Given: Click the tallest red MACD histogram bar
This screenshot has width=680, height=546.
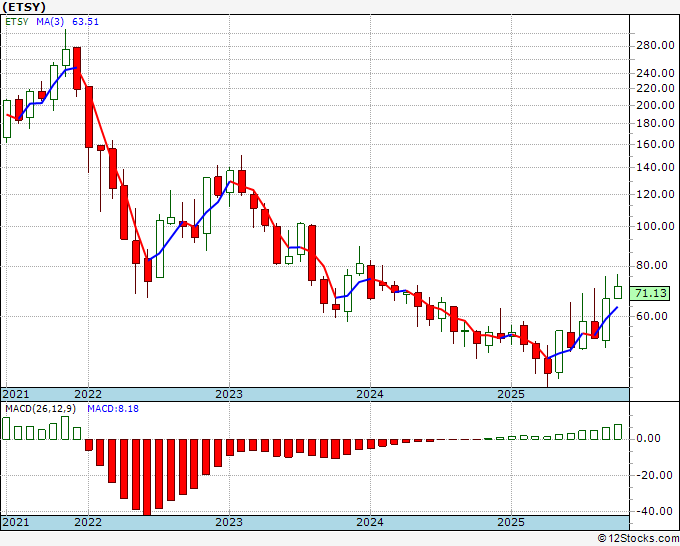Looking at the screenshot, I should pyautogui.click(x=147, y=477).
